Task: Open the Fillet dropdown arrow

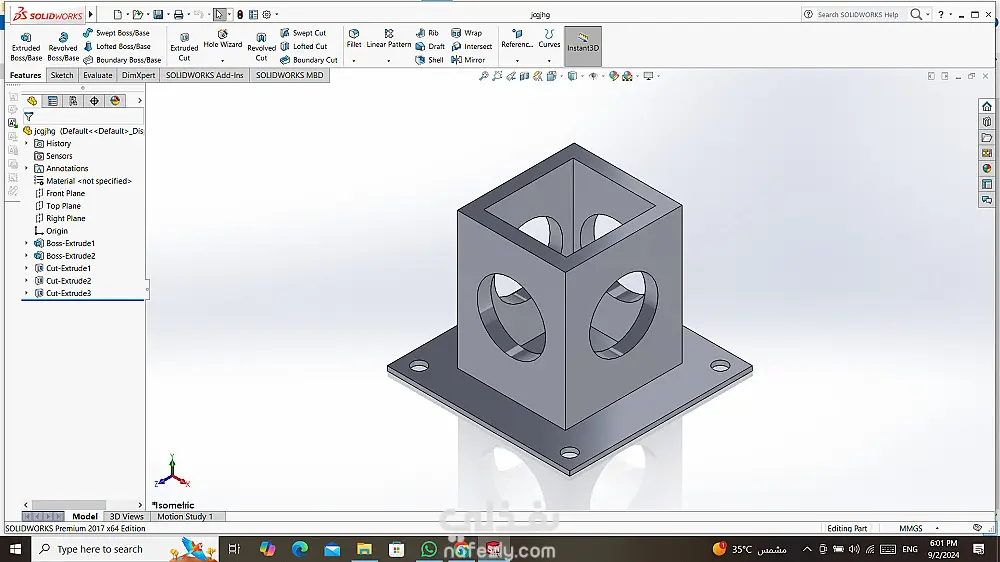Action: pos(354,61)
